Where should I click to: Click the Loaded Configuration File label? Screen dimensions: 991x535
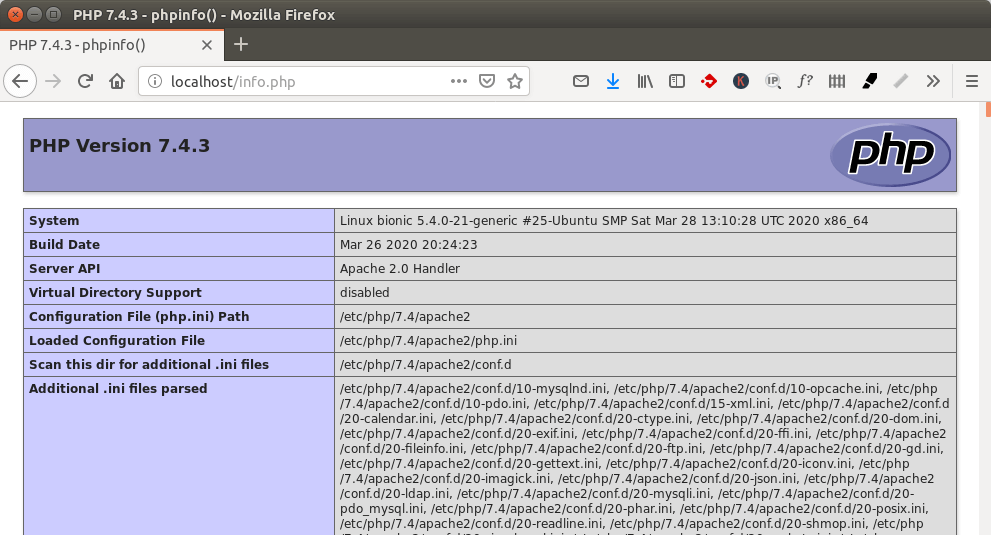117,341
